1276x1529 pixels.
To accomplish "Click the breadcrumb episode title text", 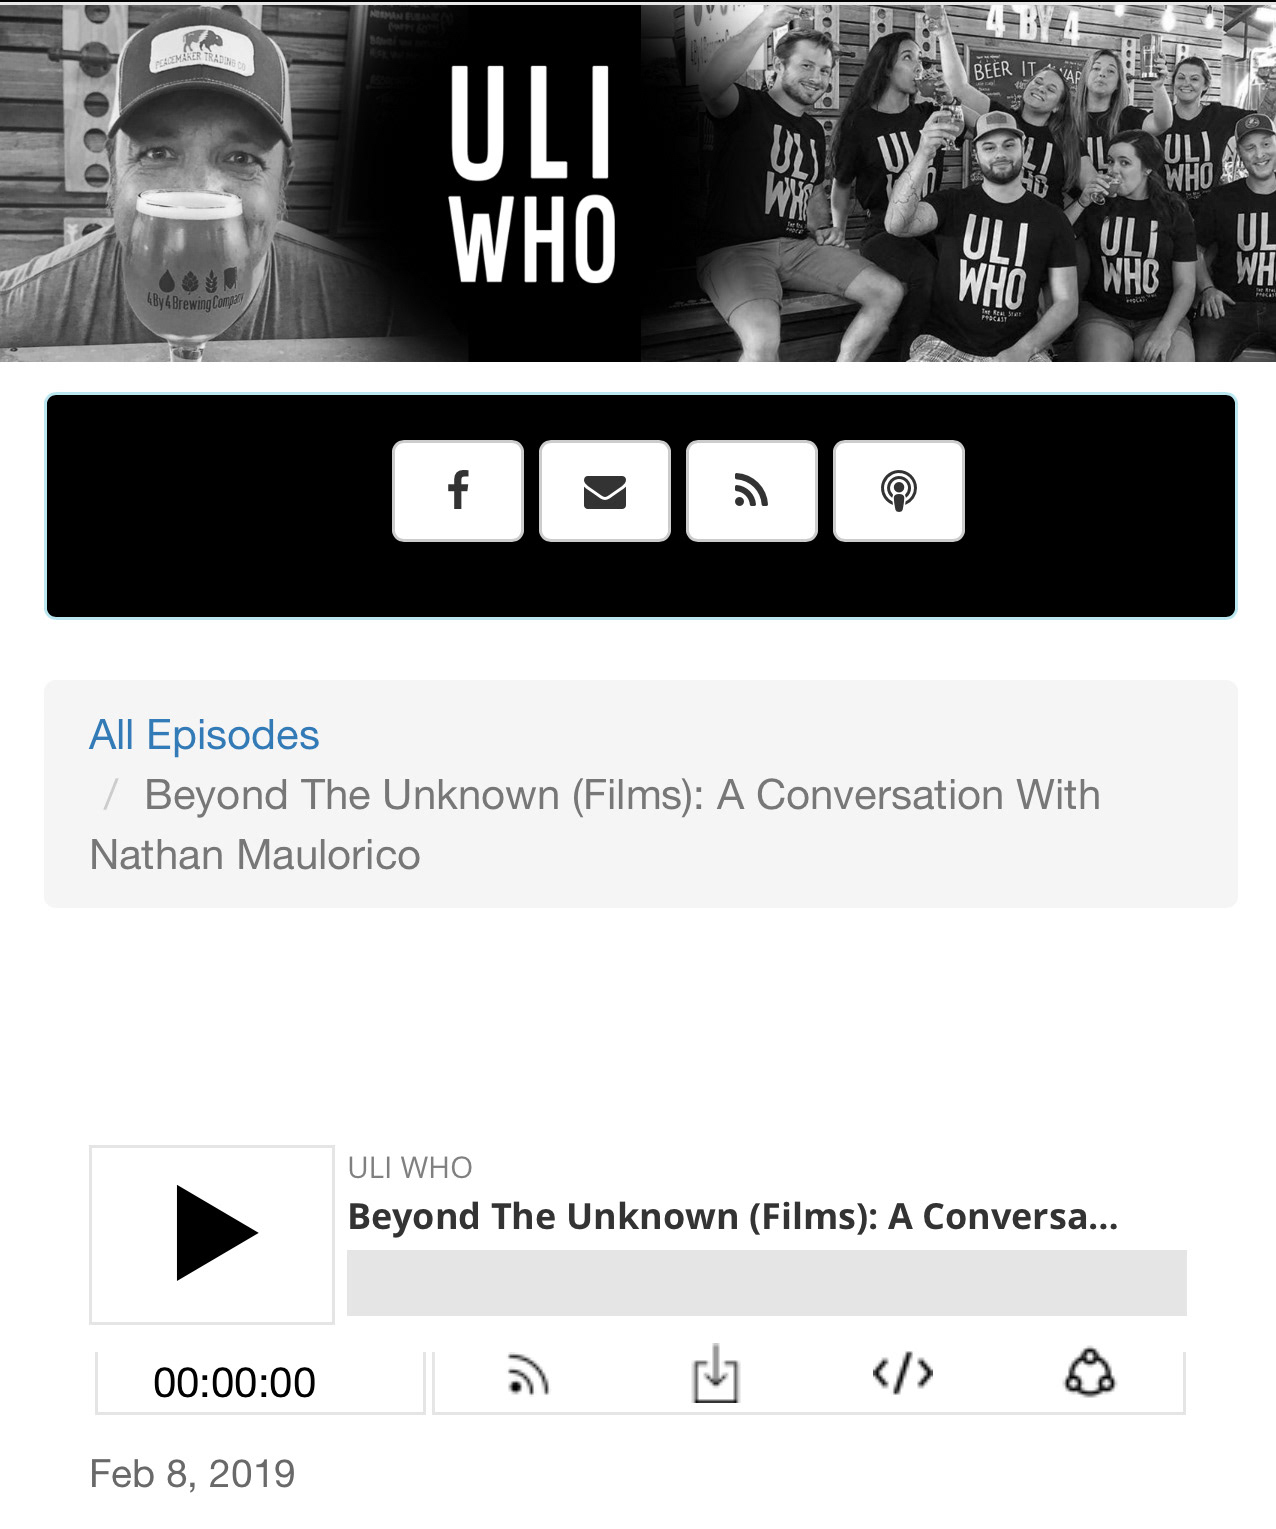I will 595,825.
